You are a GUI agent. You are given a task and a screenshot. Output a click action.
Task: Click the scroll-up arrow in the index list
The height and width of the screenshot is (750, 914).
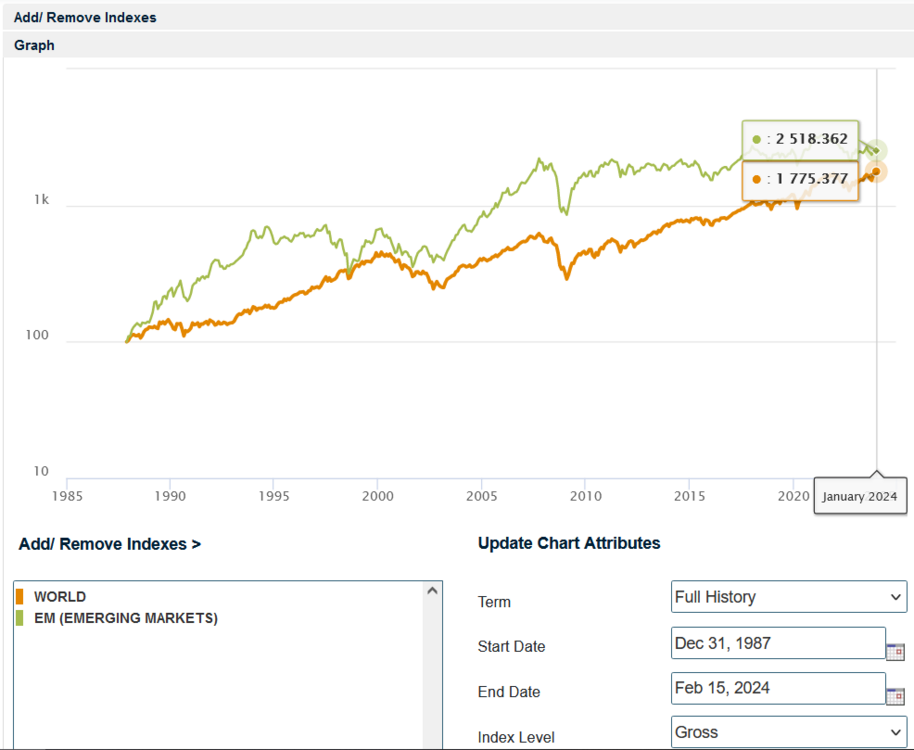tap(433, 591)
